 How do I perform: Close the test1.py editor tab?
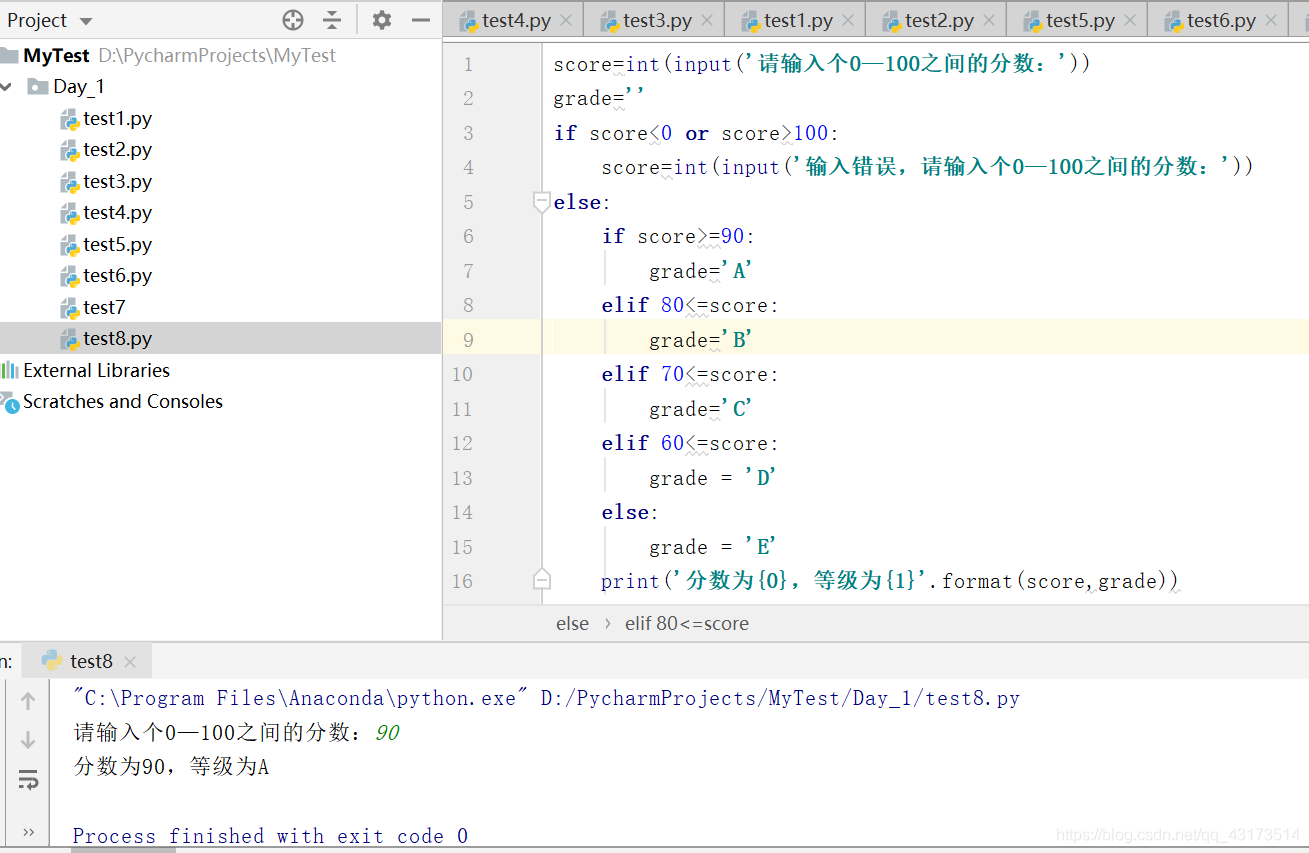[x=848, y=21]
